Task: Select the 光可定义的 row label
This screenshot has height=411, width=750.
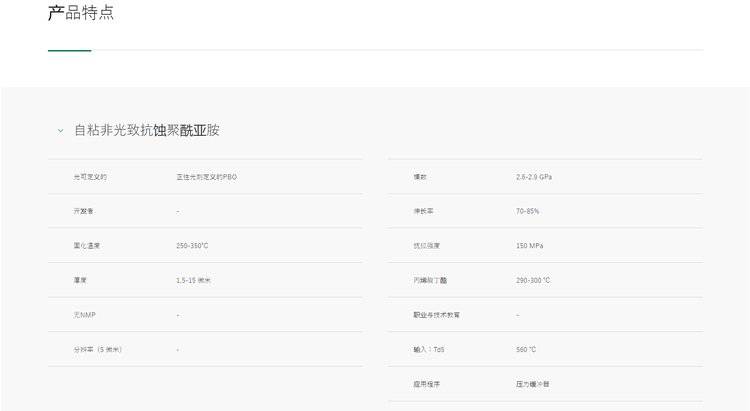Action: pyautogui.click(x=90, y=177)
